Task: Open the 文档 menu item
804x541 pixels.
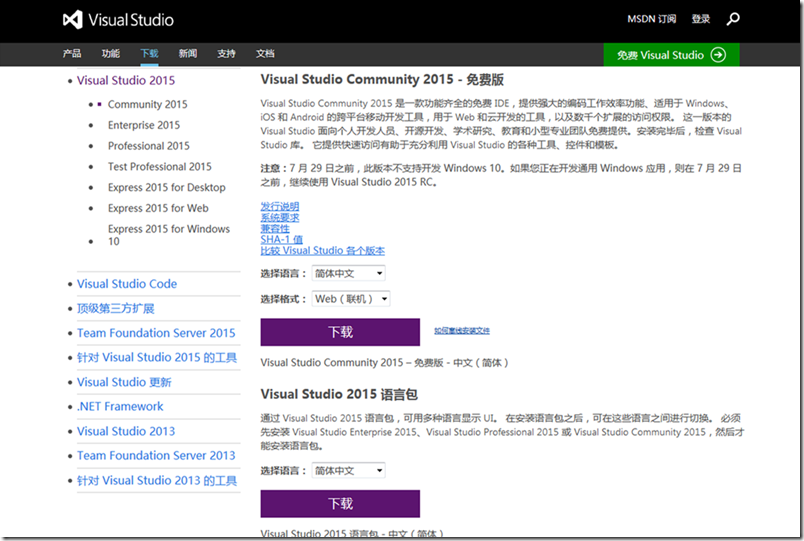Action: 265,53
